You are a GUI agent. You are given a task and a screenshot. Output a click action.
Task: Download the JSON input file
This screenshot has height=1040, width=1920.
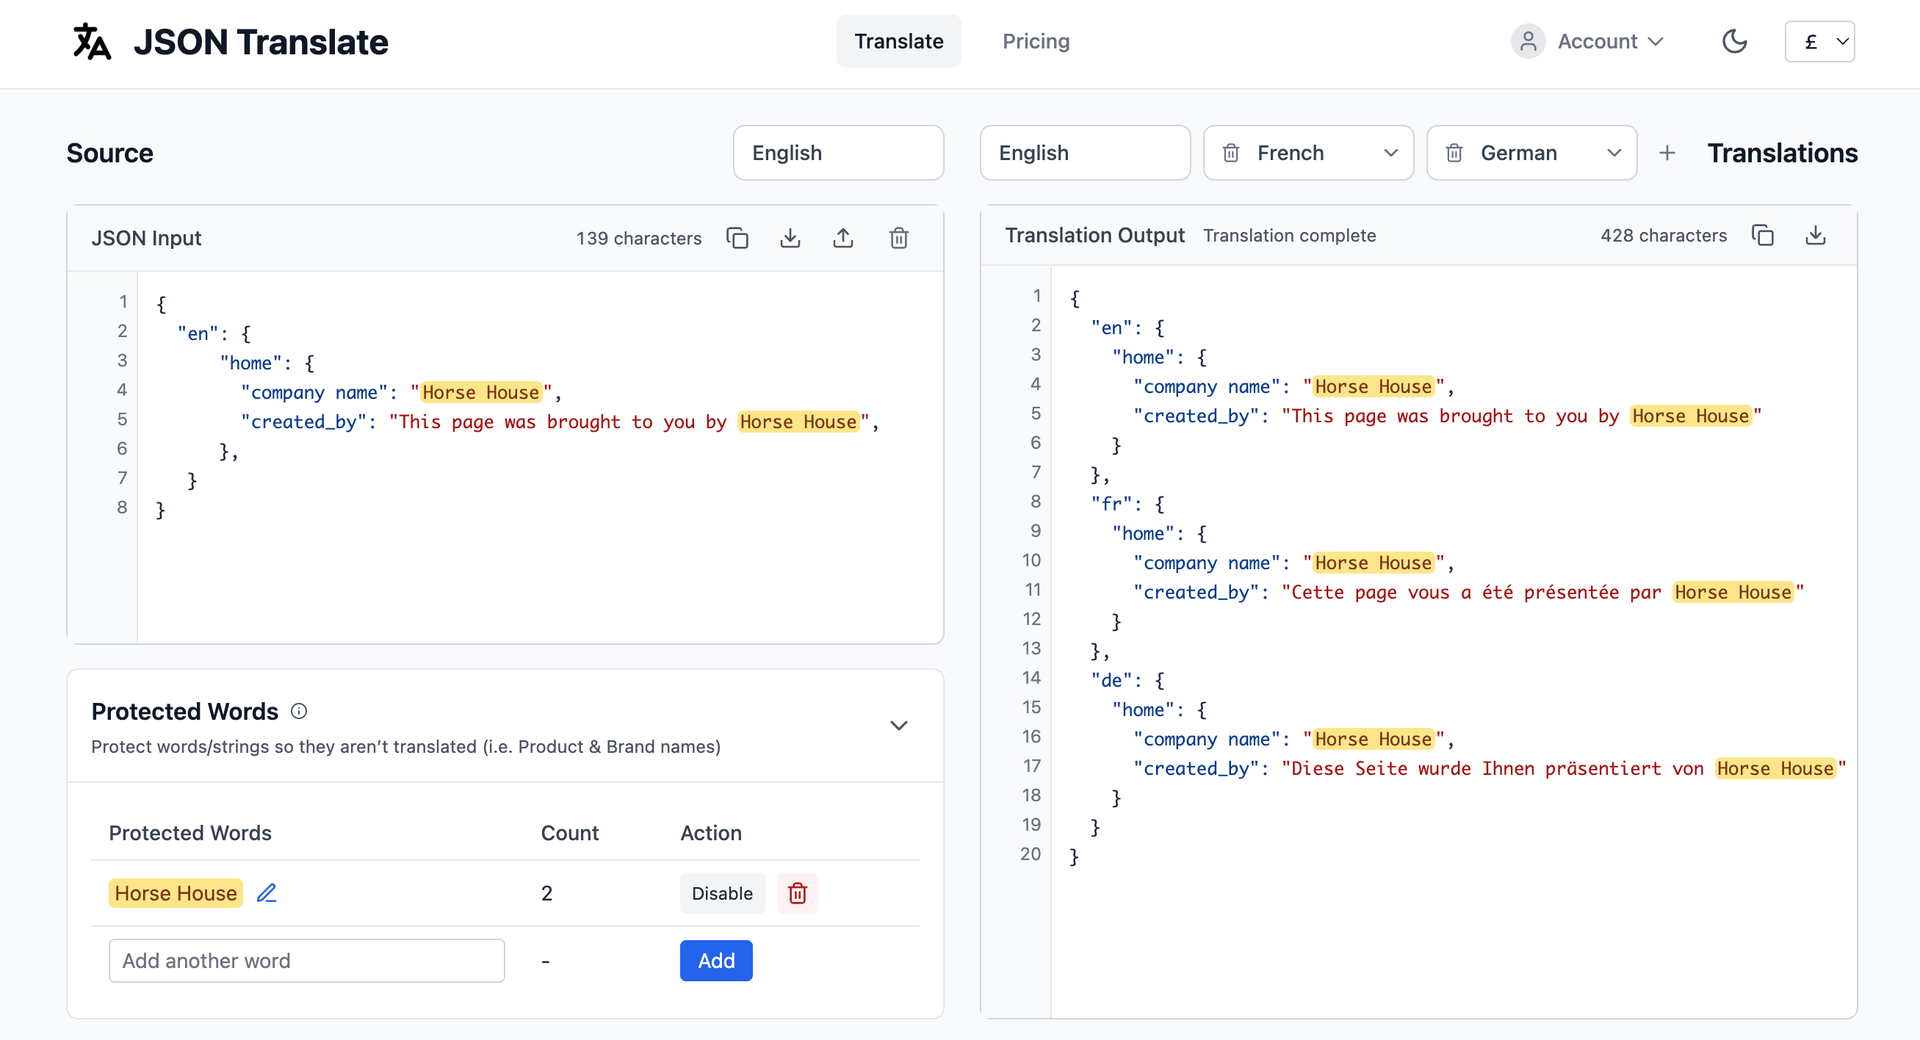(790, 238)
